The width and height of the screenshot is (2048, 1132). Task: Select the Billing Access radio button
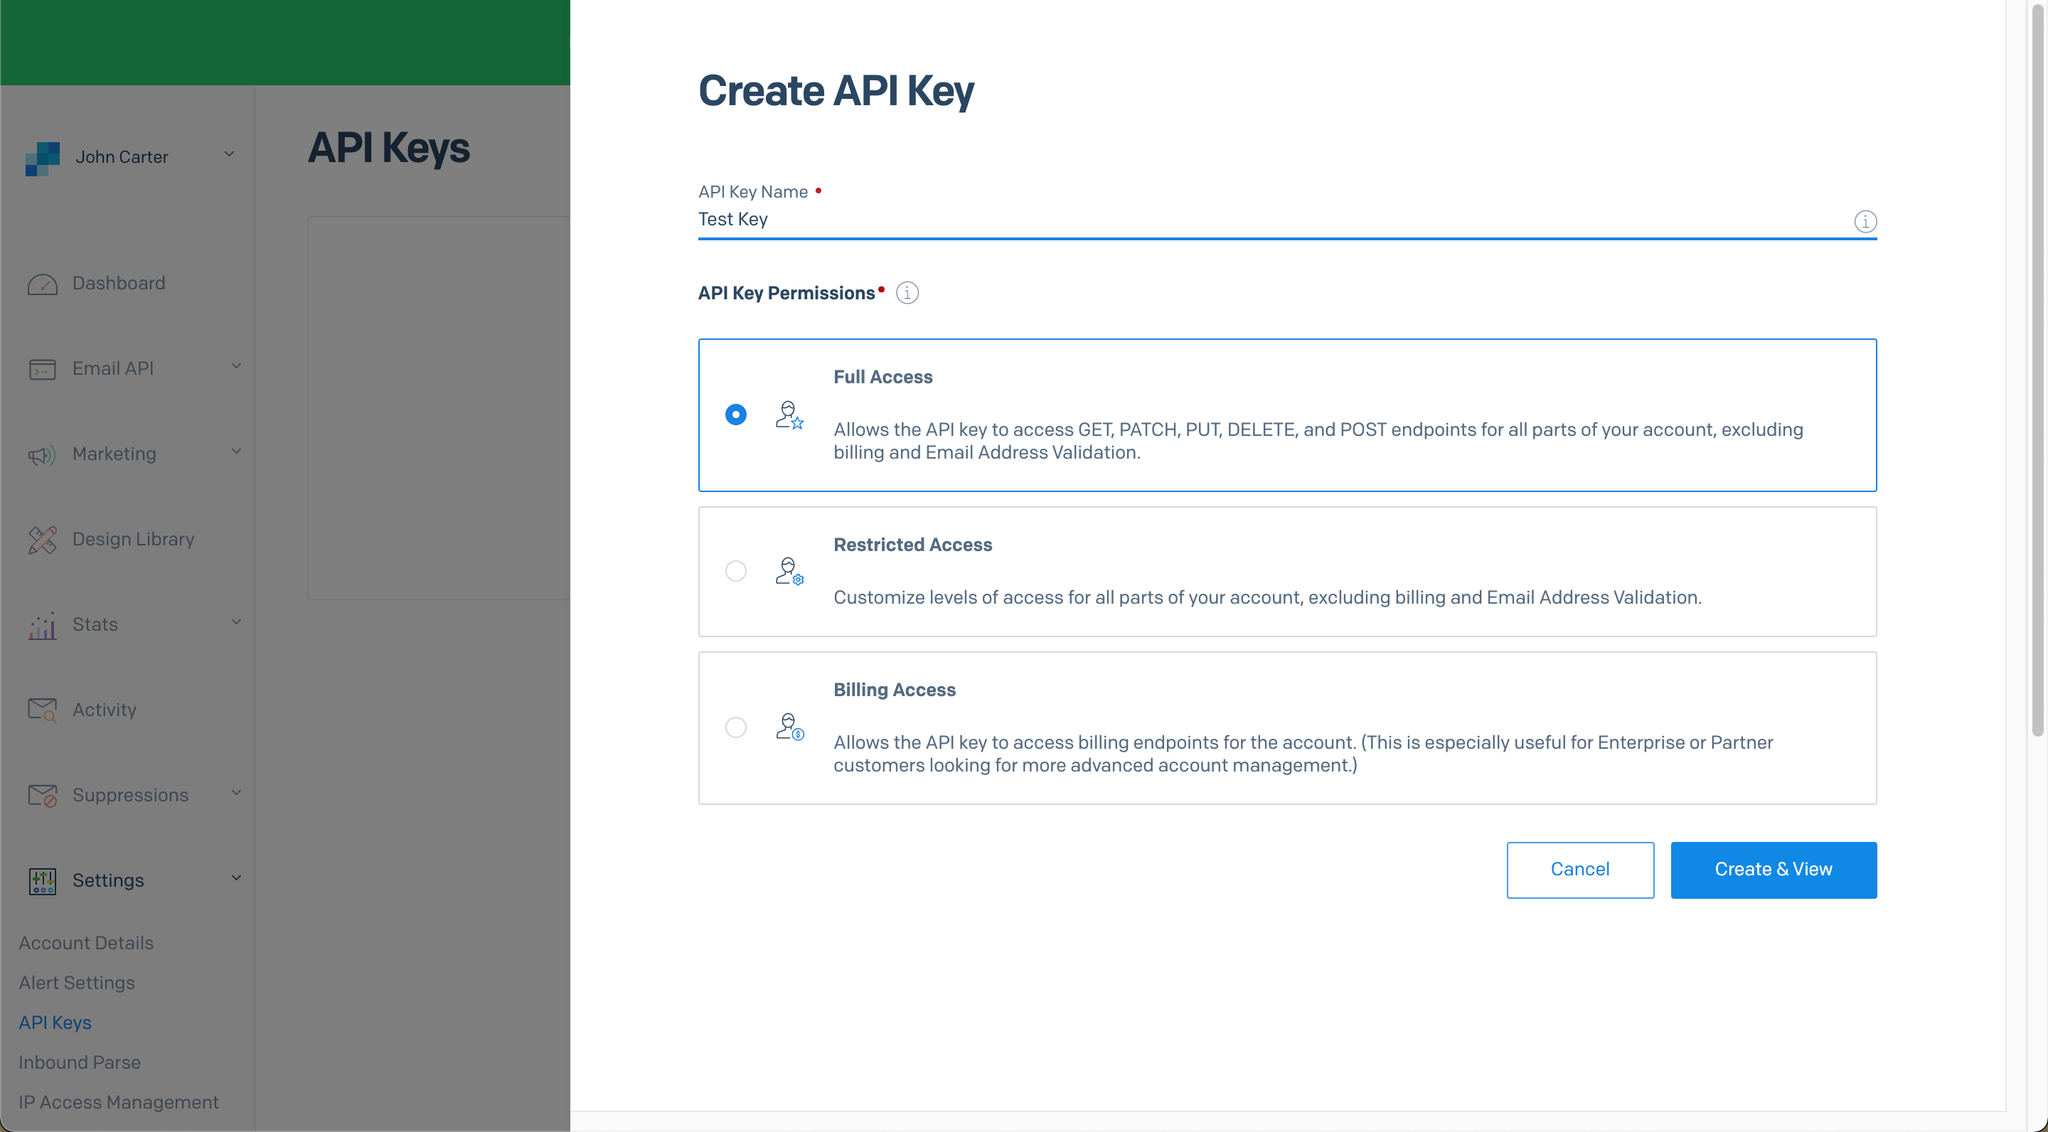point(736,727)
